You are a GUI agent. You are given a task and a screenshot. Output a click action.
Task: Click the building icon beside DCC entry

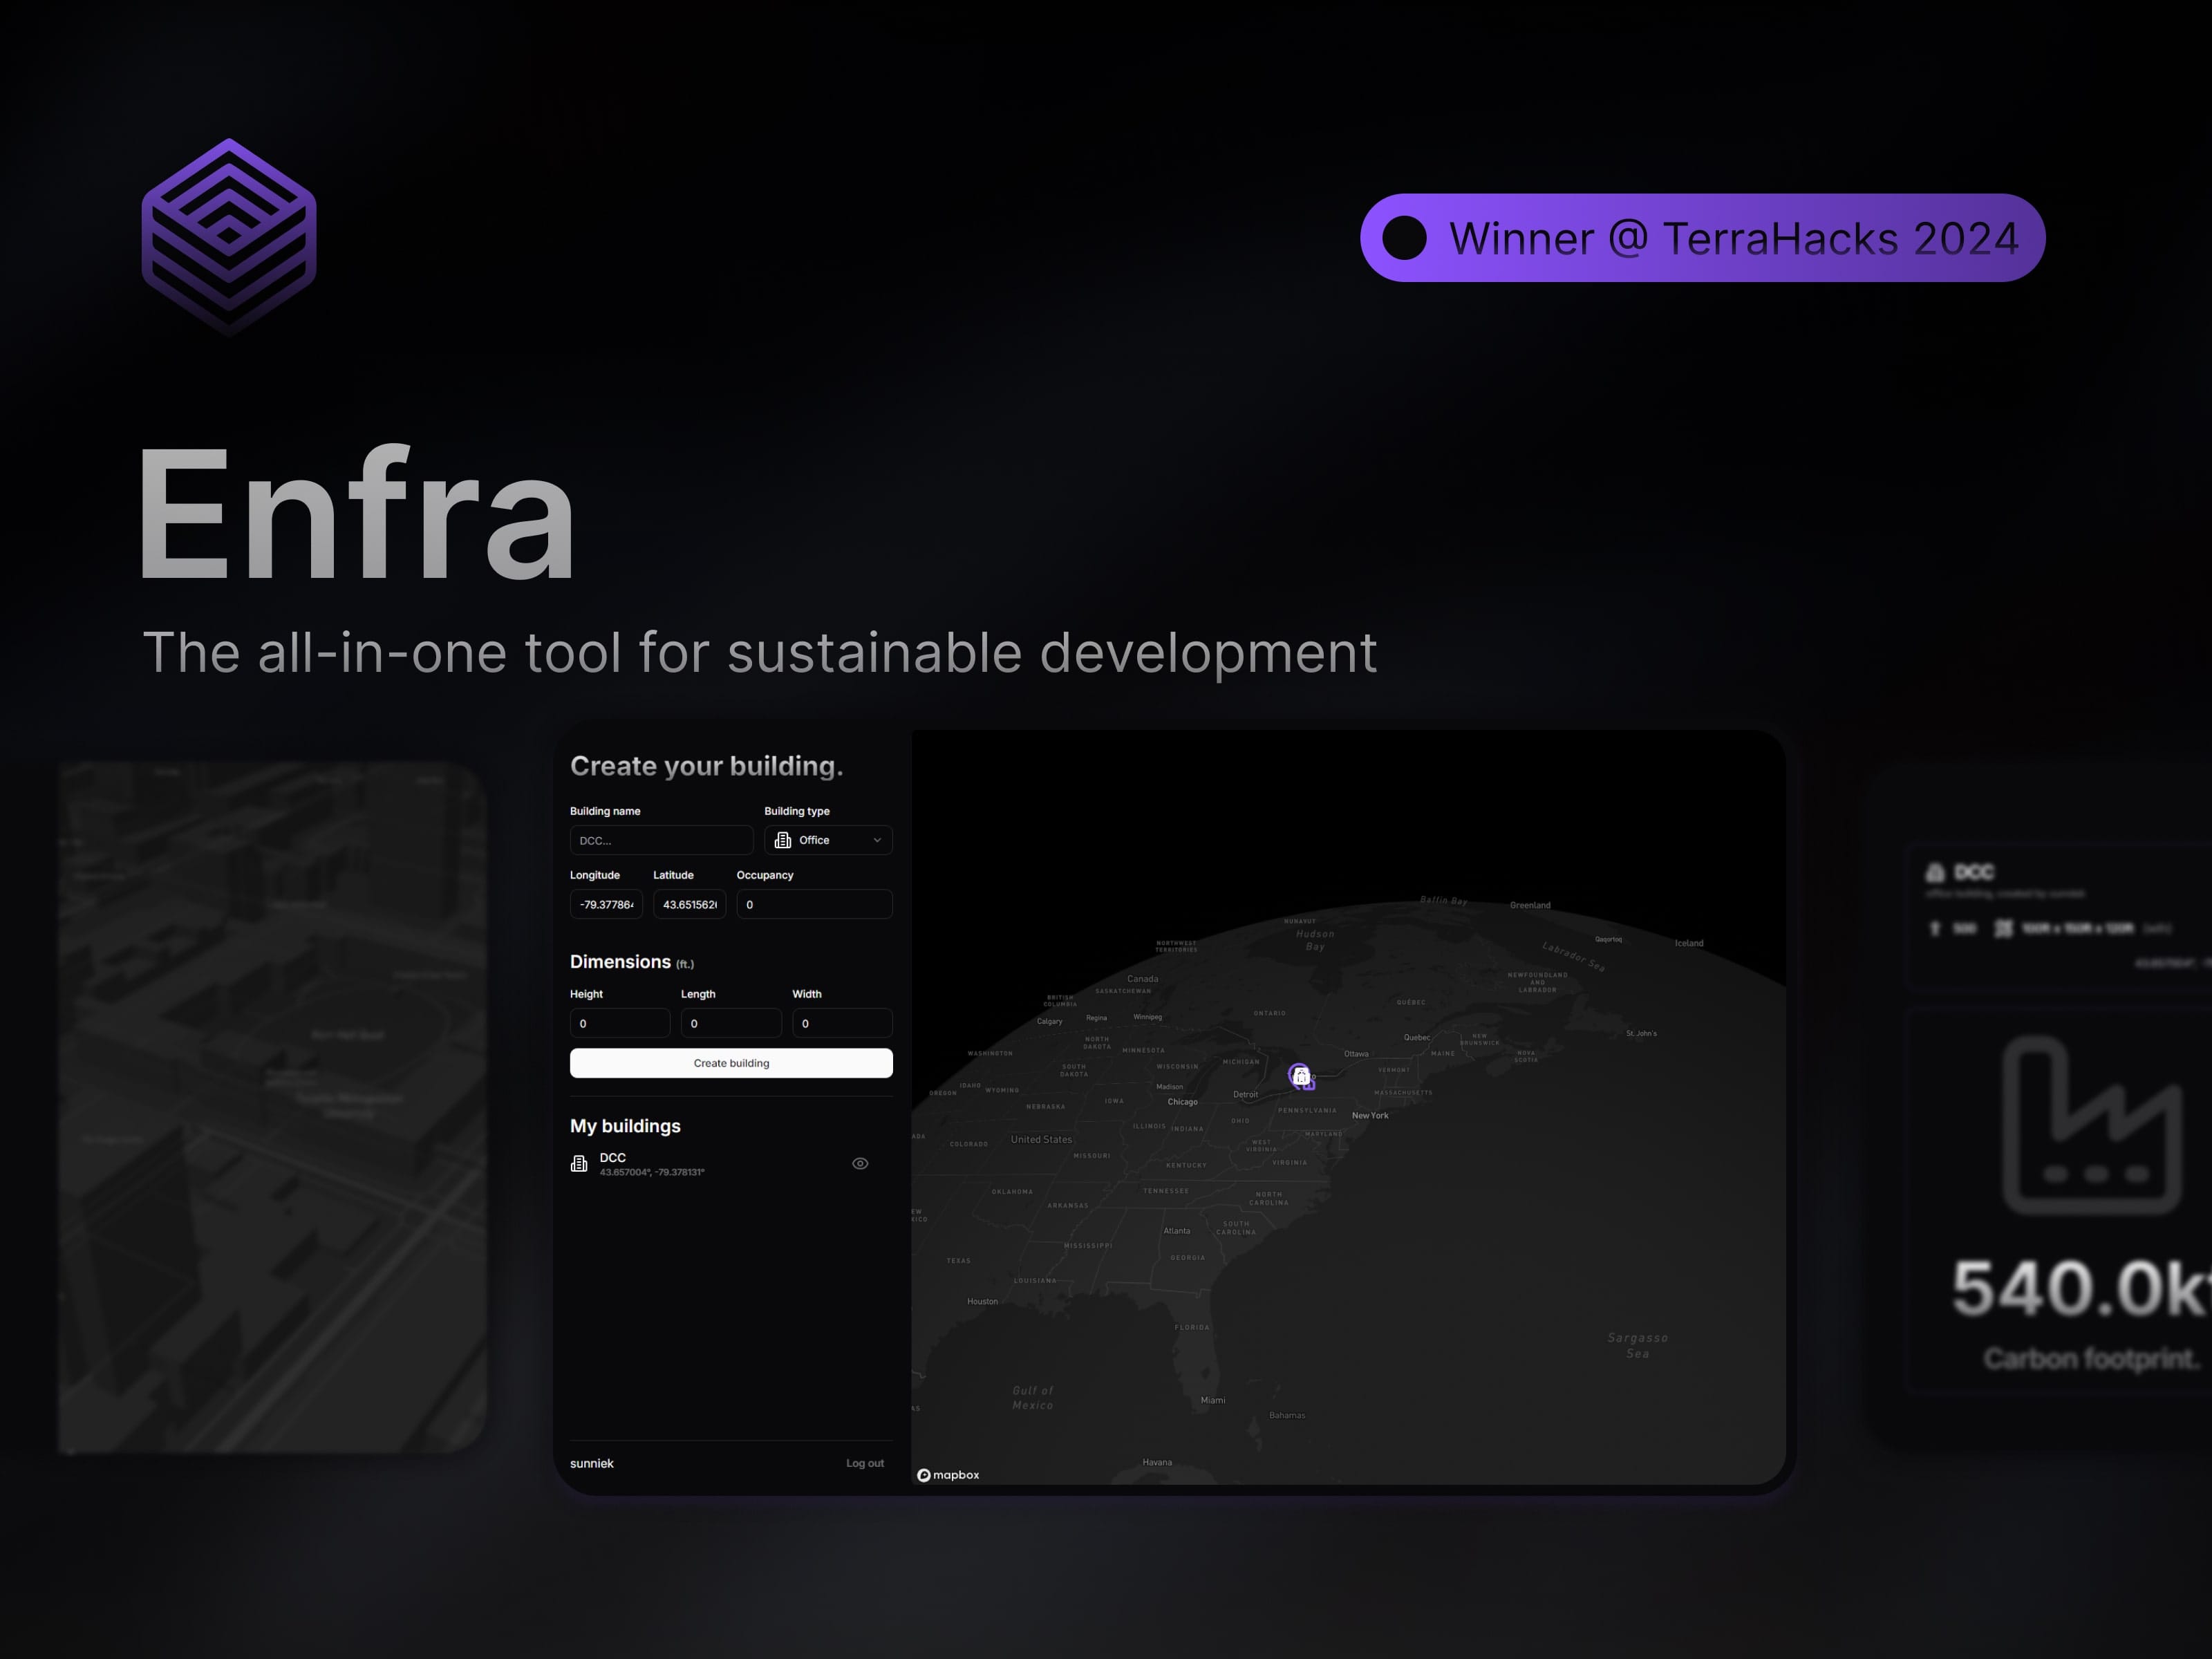579,1163
